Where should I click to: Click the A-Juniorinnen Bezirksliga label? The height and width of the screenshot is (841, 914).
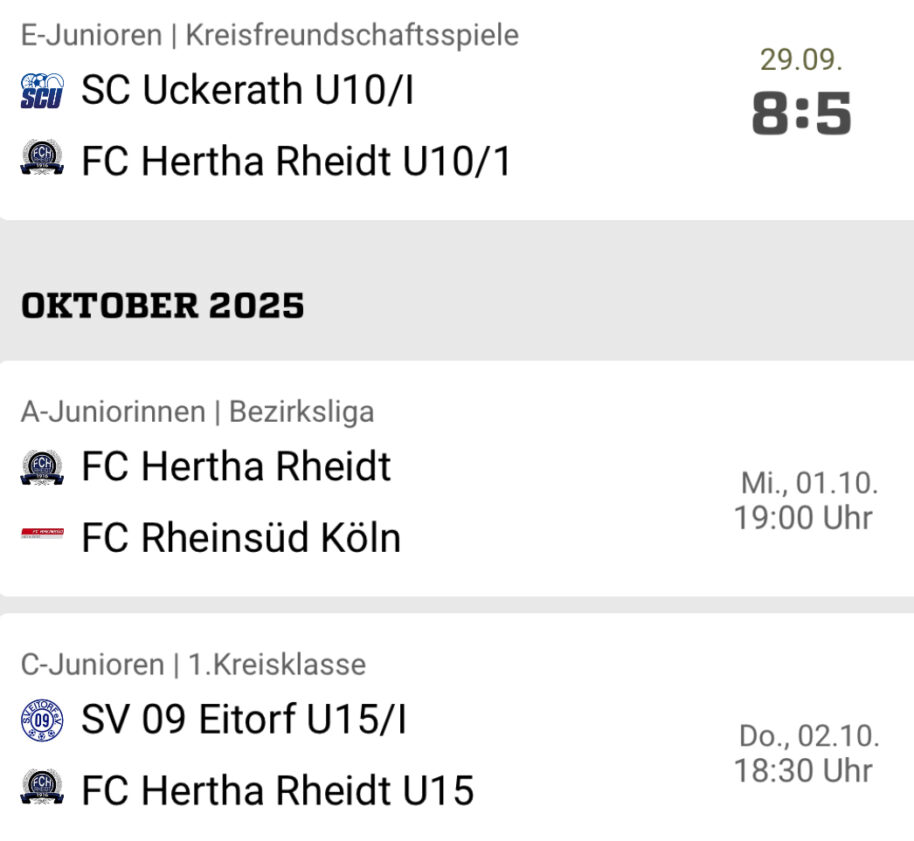(x=198, y=411)
